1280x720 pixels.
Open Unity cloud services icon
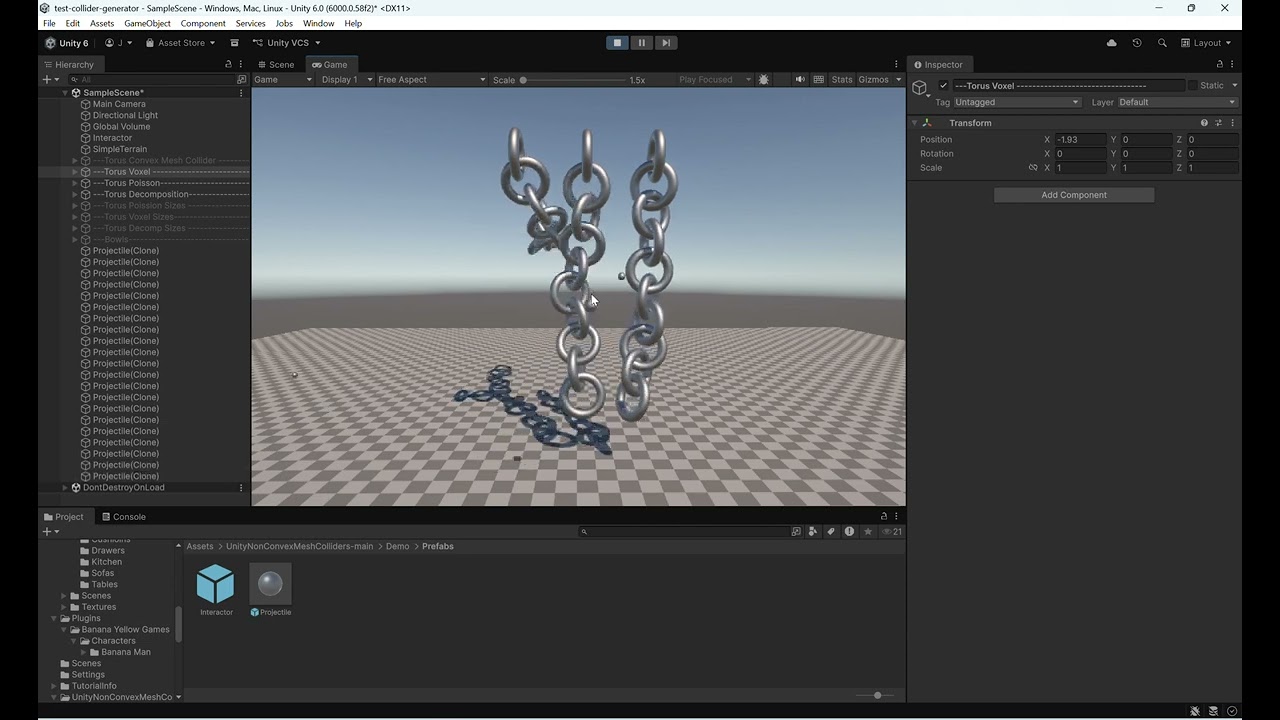click(x=1112, y=43)
